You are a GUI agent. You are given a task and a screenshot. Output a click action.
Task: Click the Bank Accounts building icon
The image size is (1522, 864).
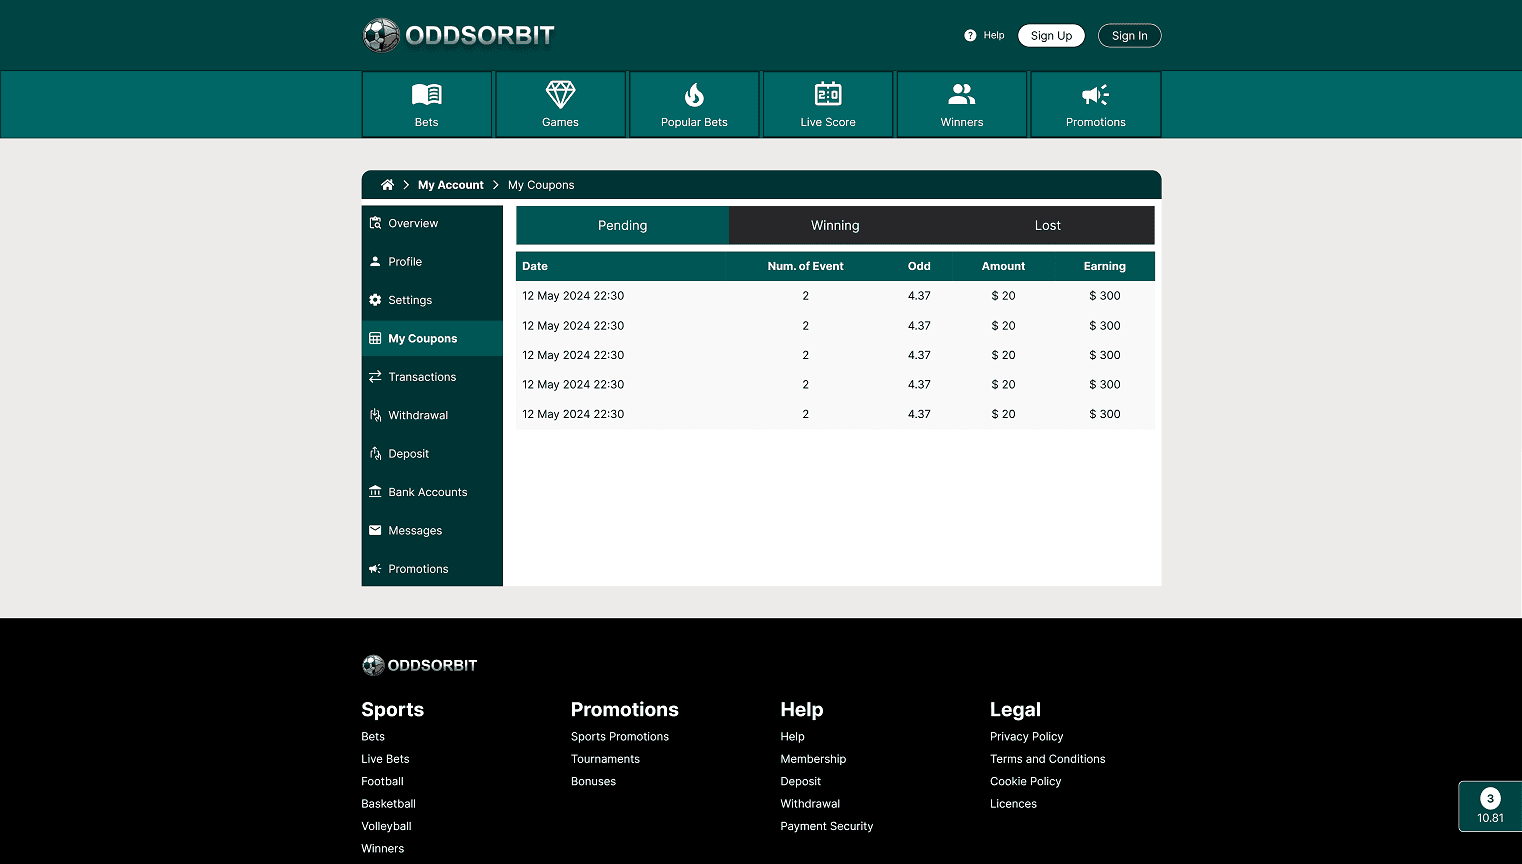375,492
